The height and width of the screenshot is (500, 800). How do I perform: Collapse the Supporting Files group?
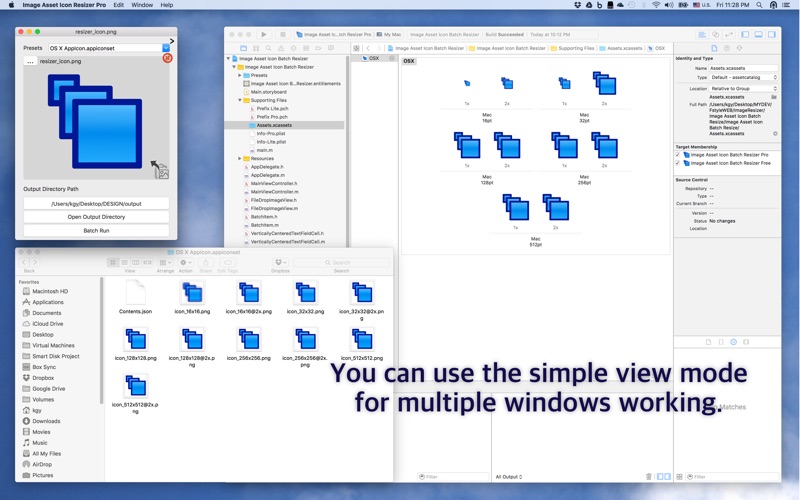pos(240,100)
